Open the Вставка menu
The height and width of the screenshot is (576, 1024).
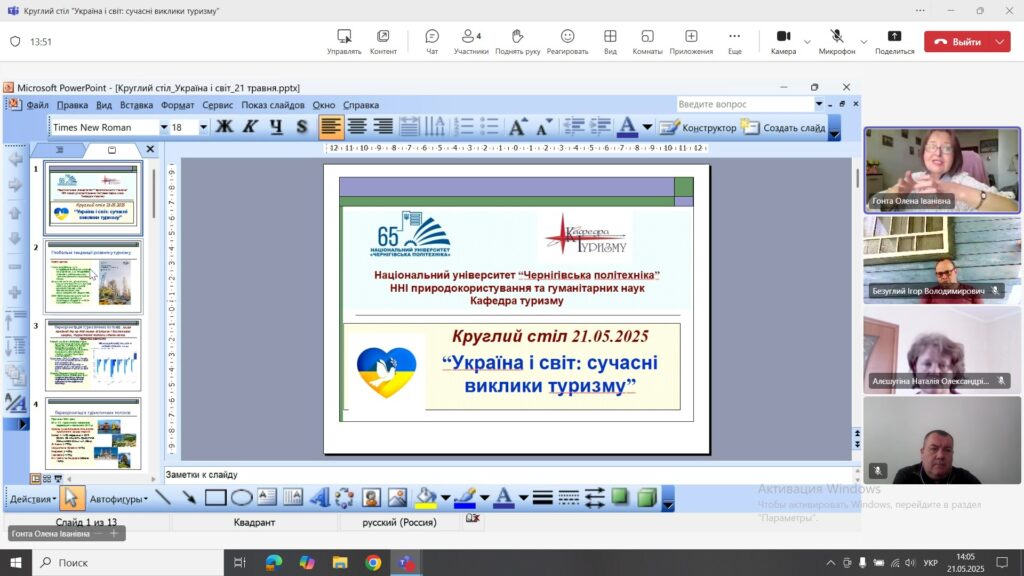point(136,105)
